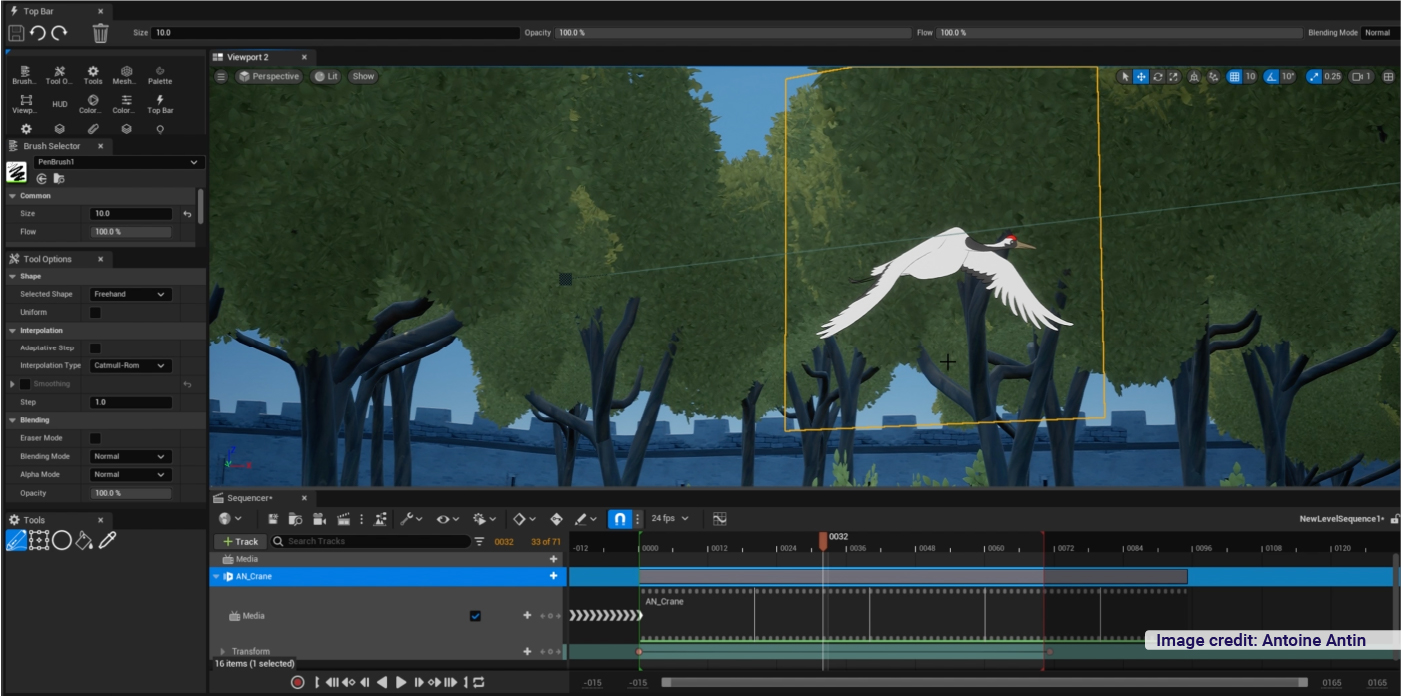The image size is (1402, 696).
Task: Click the Perspective view button
Action: [x=269, y=76]
